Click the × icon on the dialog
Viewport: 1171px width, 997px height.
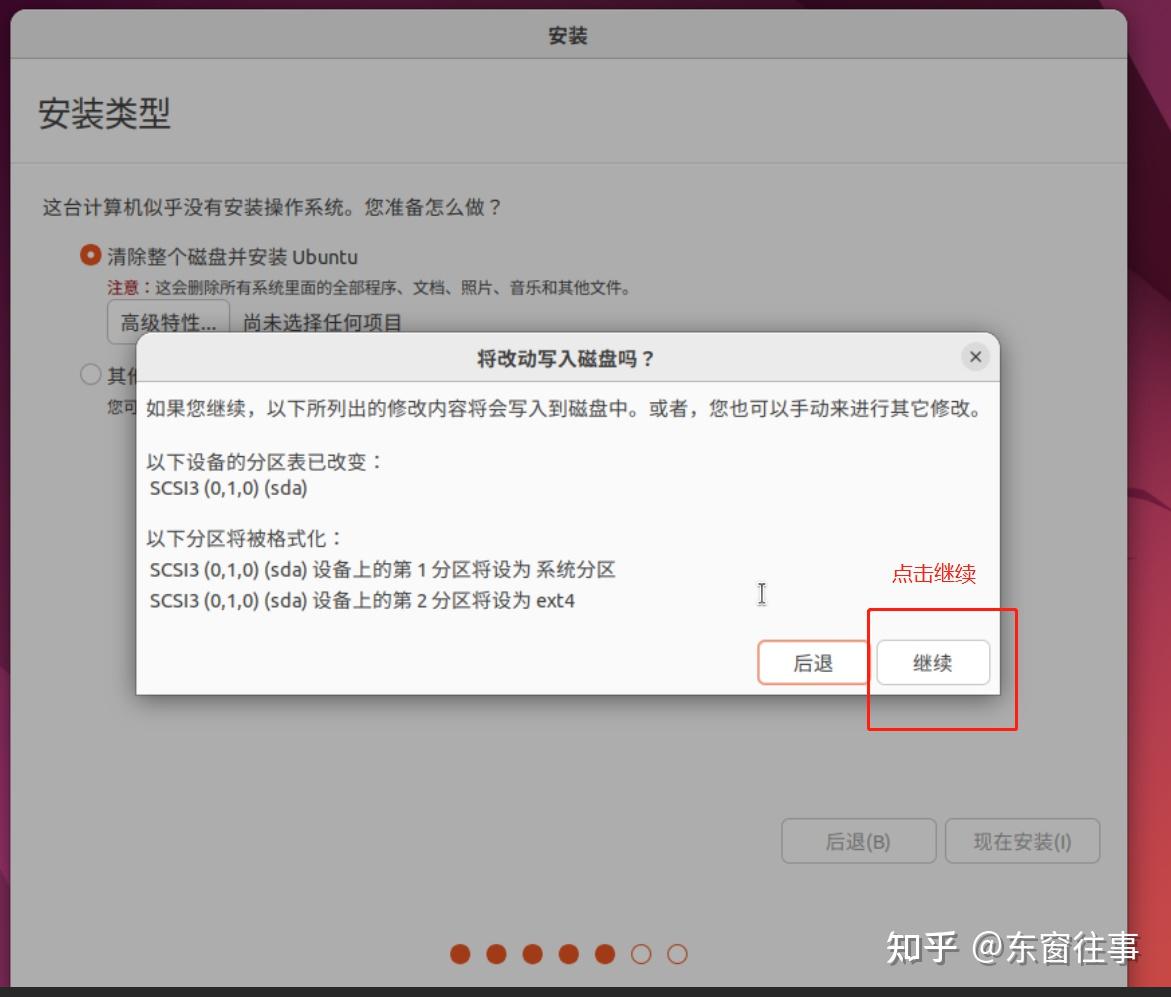click(x=975, y=356)
